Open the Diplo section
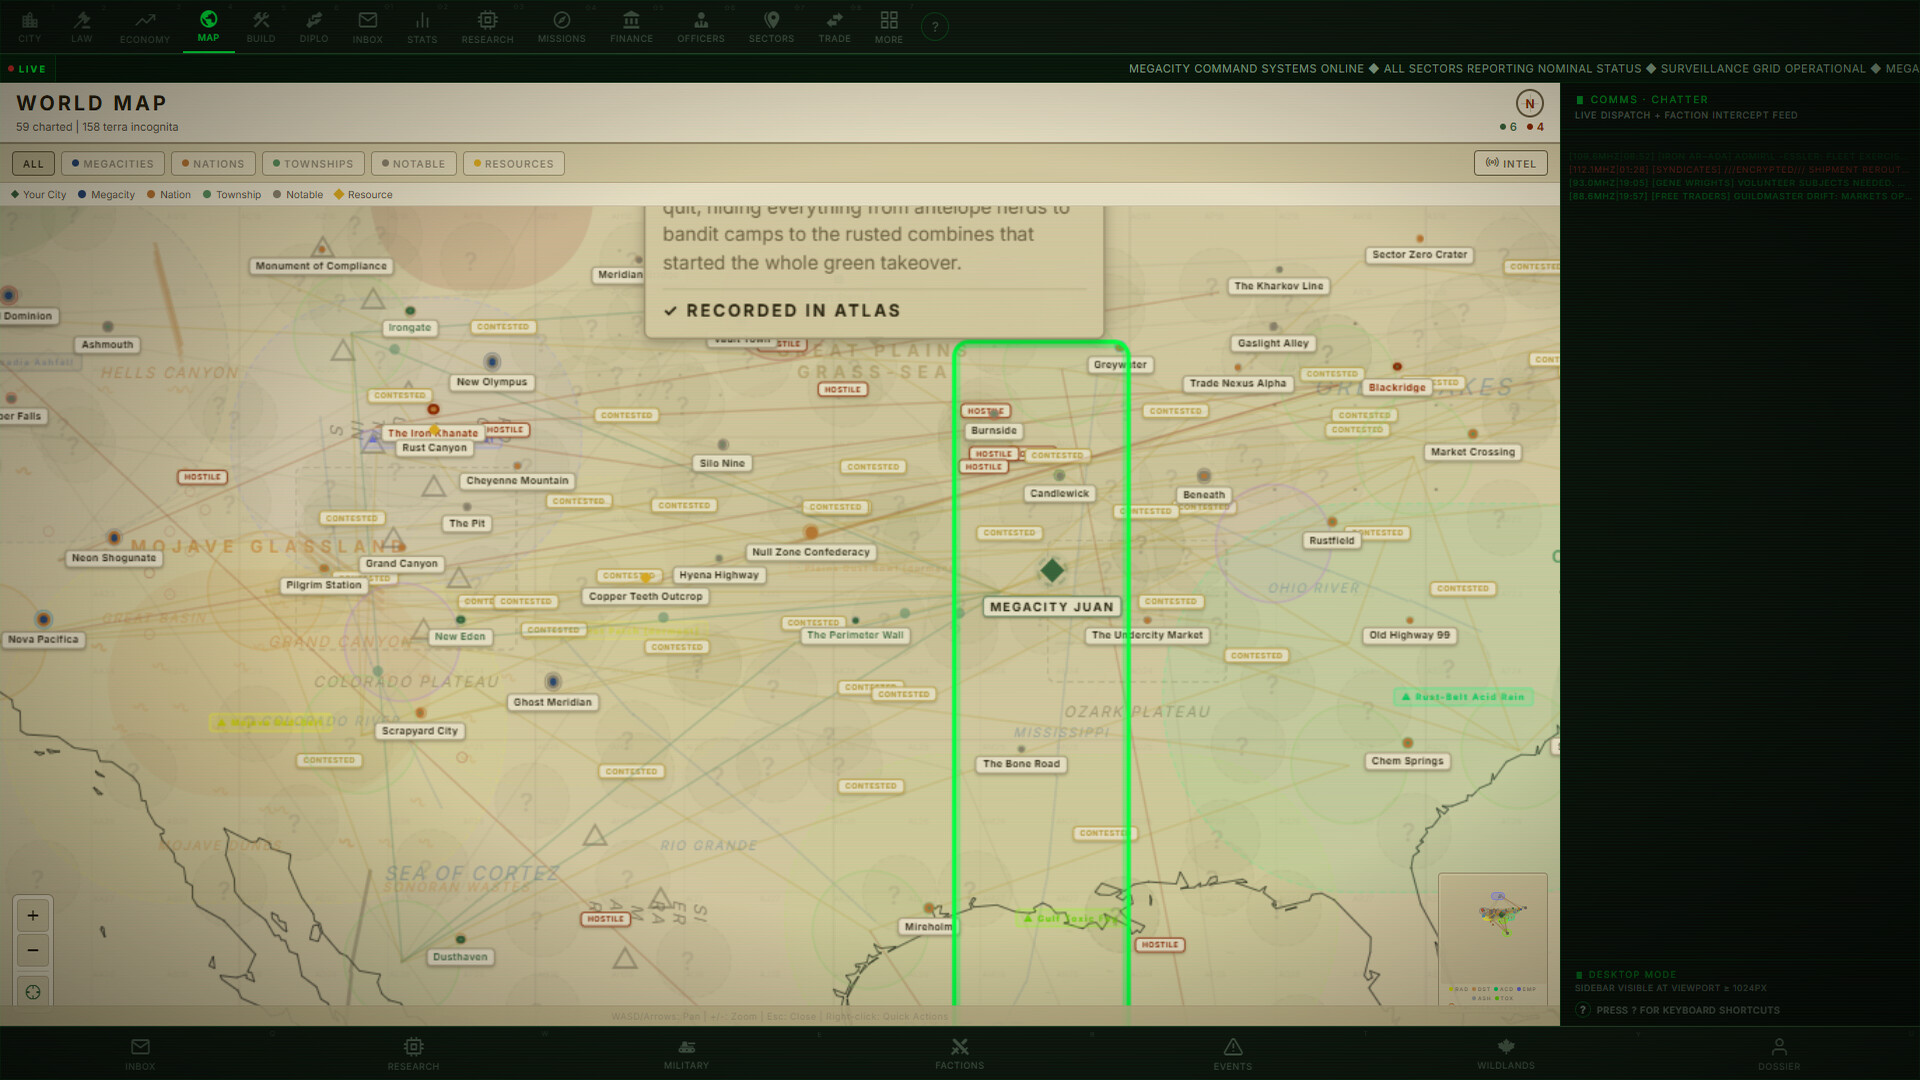 pos(314,27)
